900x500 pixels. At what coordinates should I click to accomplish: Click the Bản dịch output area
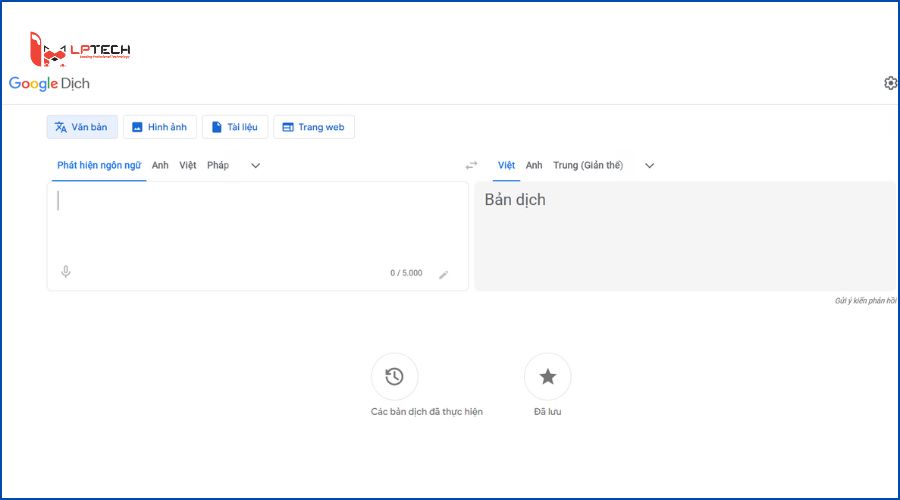point(685,236)
